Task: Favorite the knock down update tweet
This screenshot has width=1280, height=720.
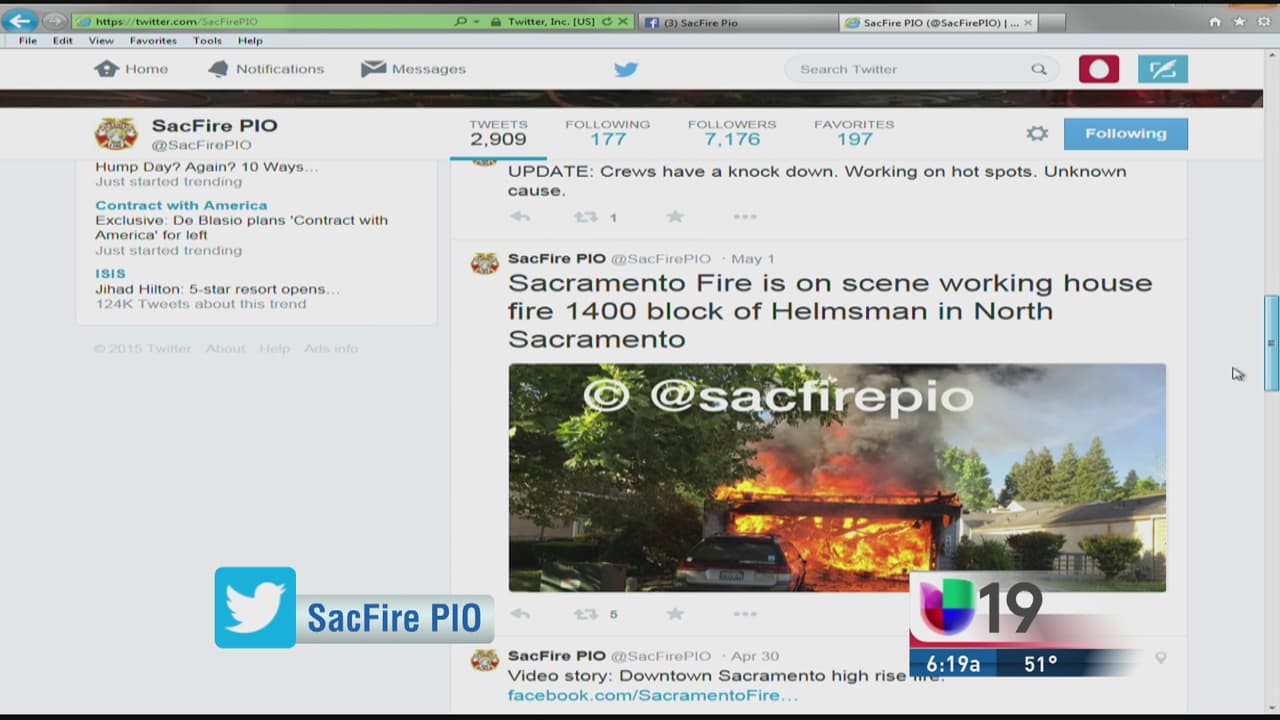Action: pos(675,217)
